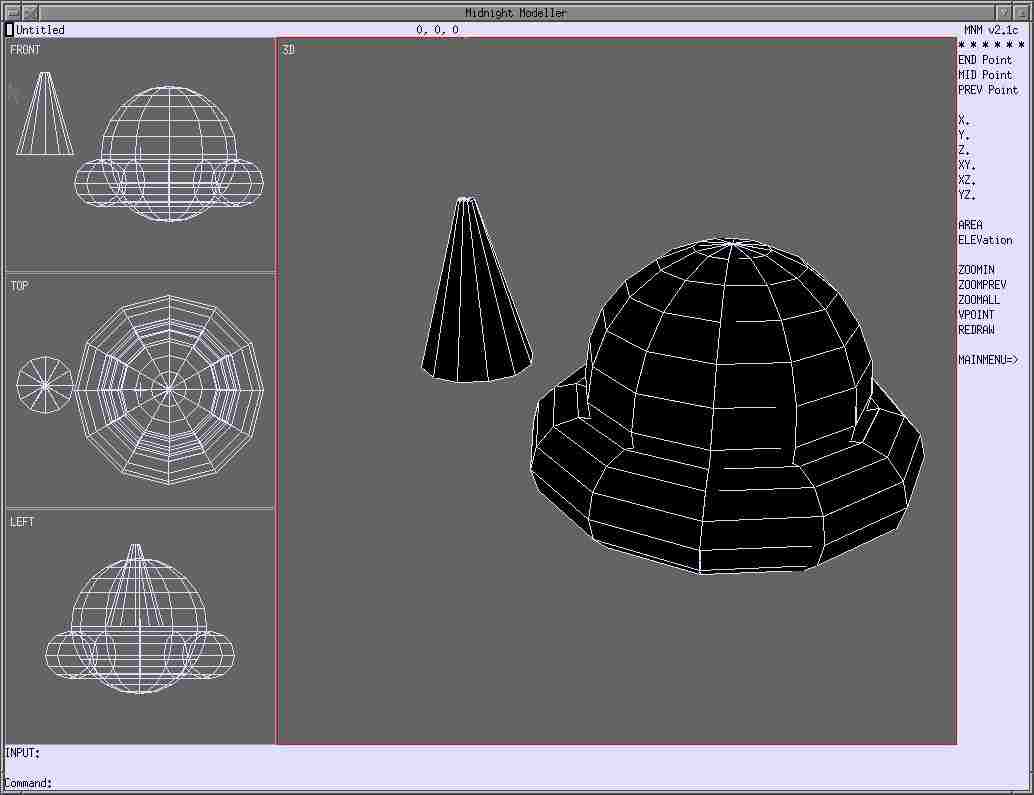This screenshot has width=1034, height=795.
Task: Click the YZ. plane filter
Action: point(966,195)
